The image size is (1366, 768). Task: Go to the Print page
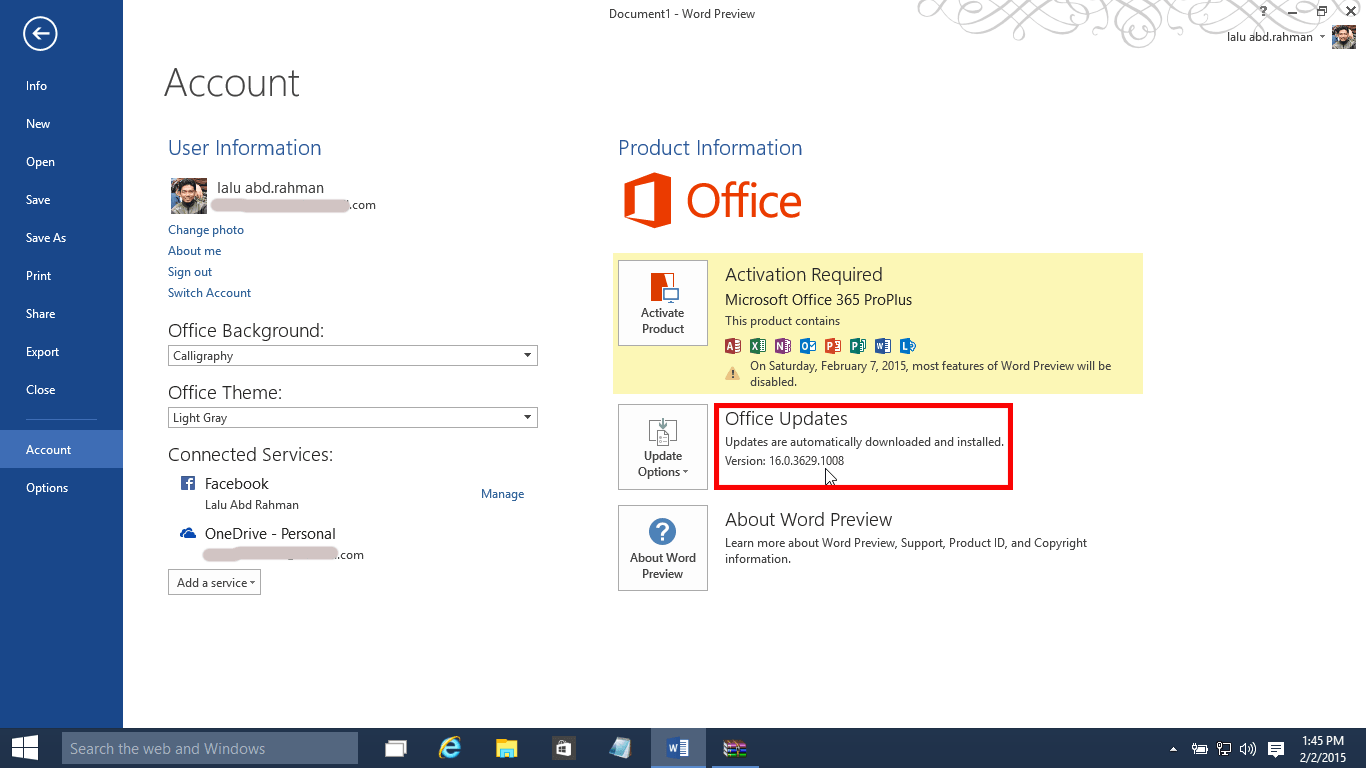(61, 276)
